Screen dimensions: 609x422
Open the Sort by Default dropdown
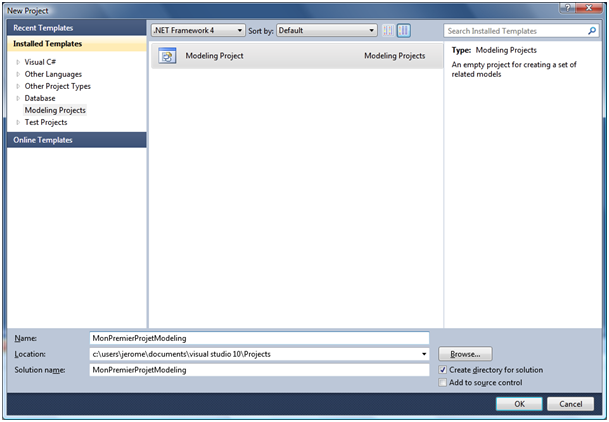click(326, 31)
